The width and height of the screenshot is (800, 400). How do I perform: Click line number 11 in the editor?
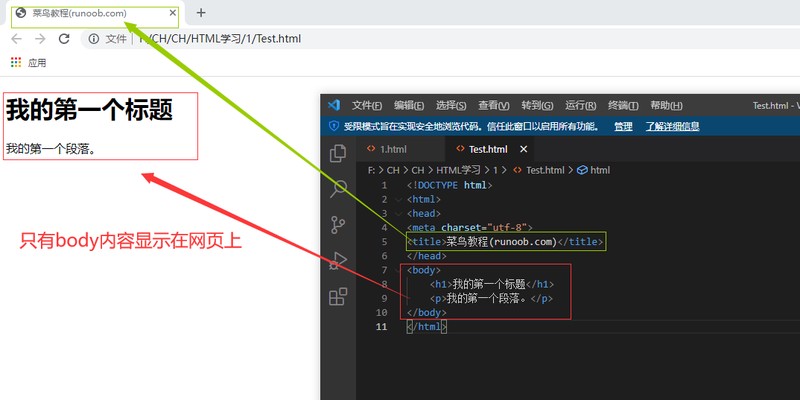pos(382,327)
